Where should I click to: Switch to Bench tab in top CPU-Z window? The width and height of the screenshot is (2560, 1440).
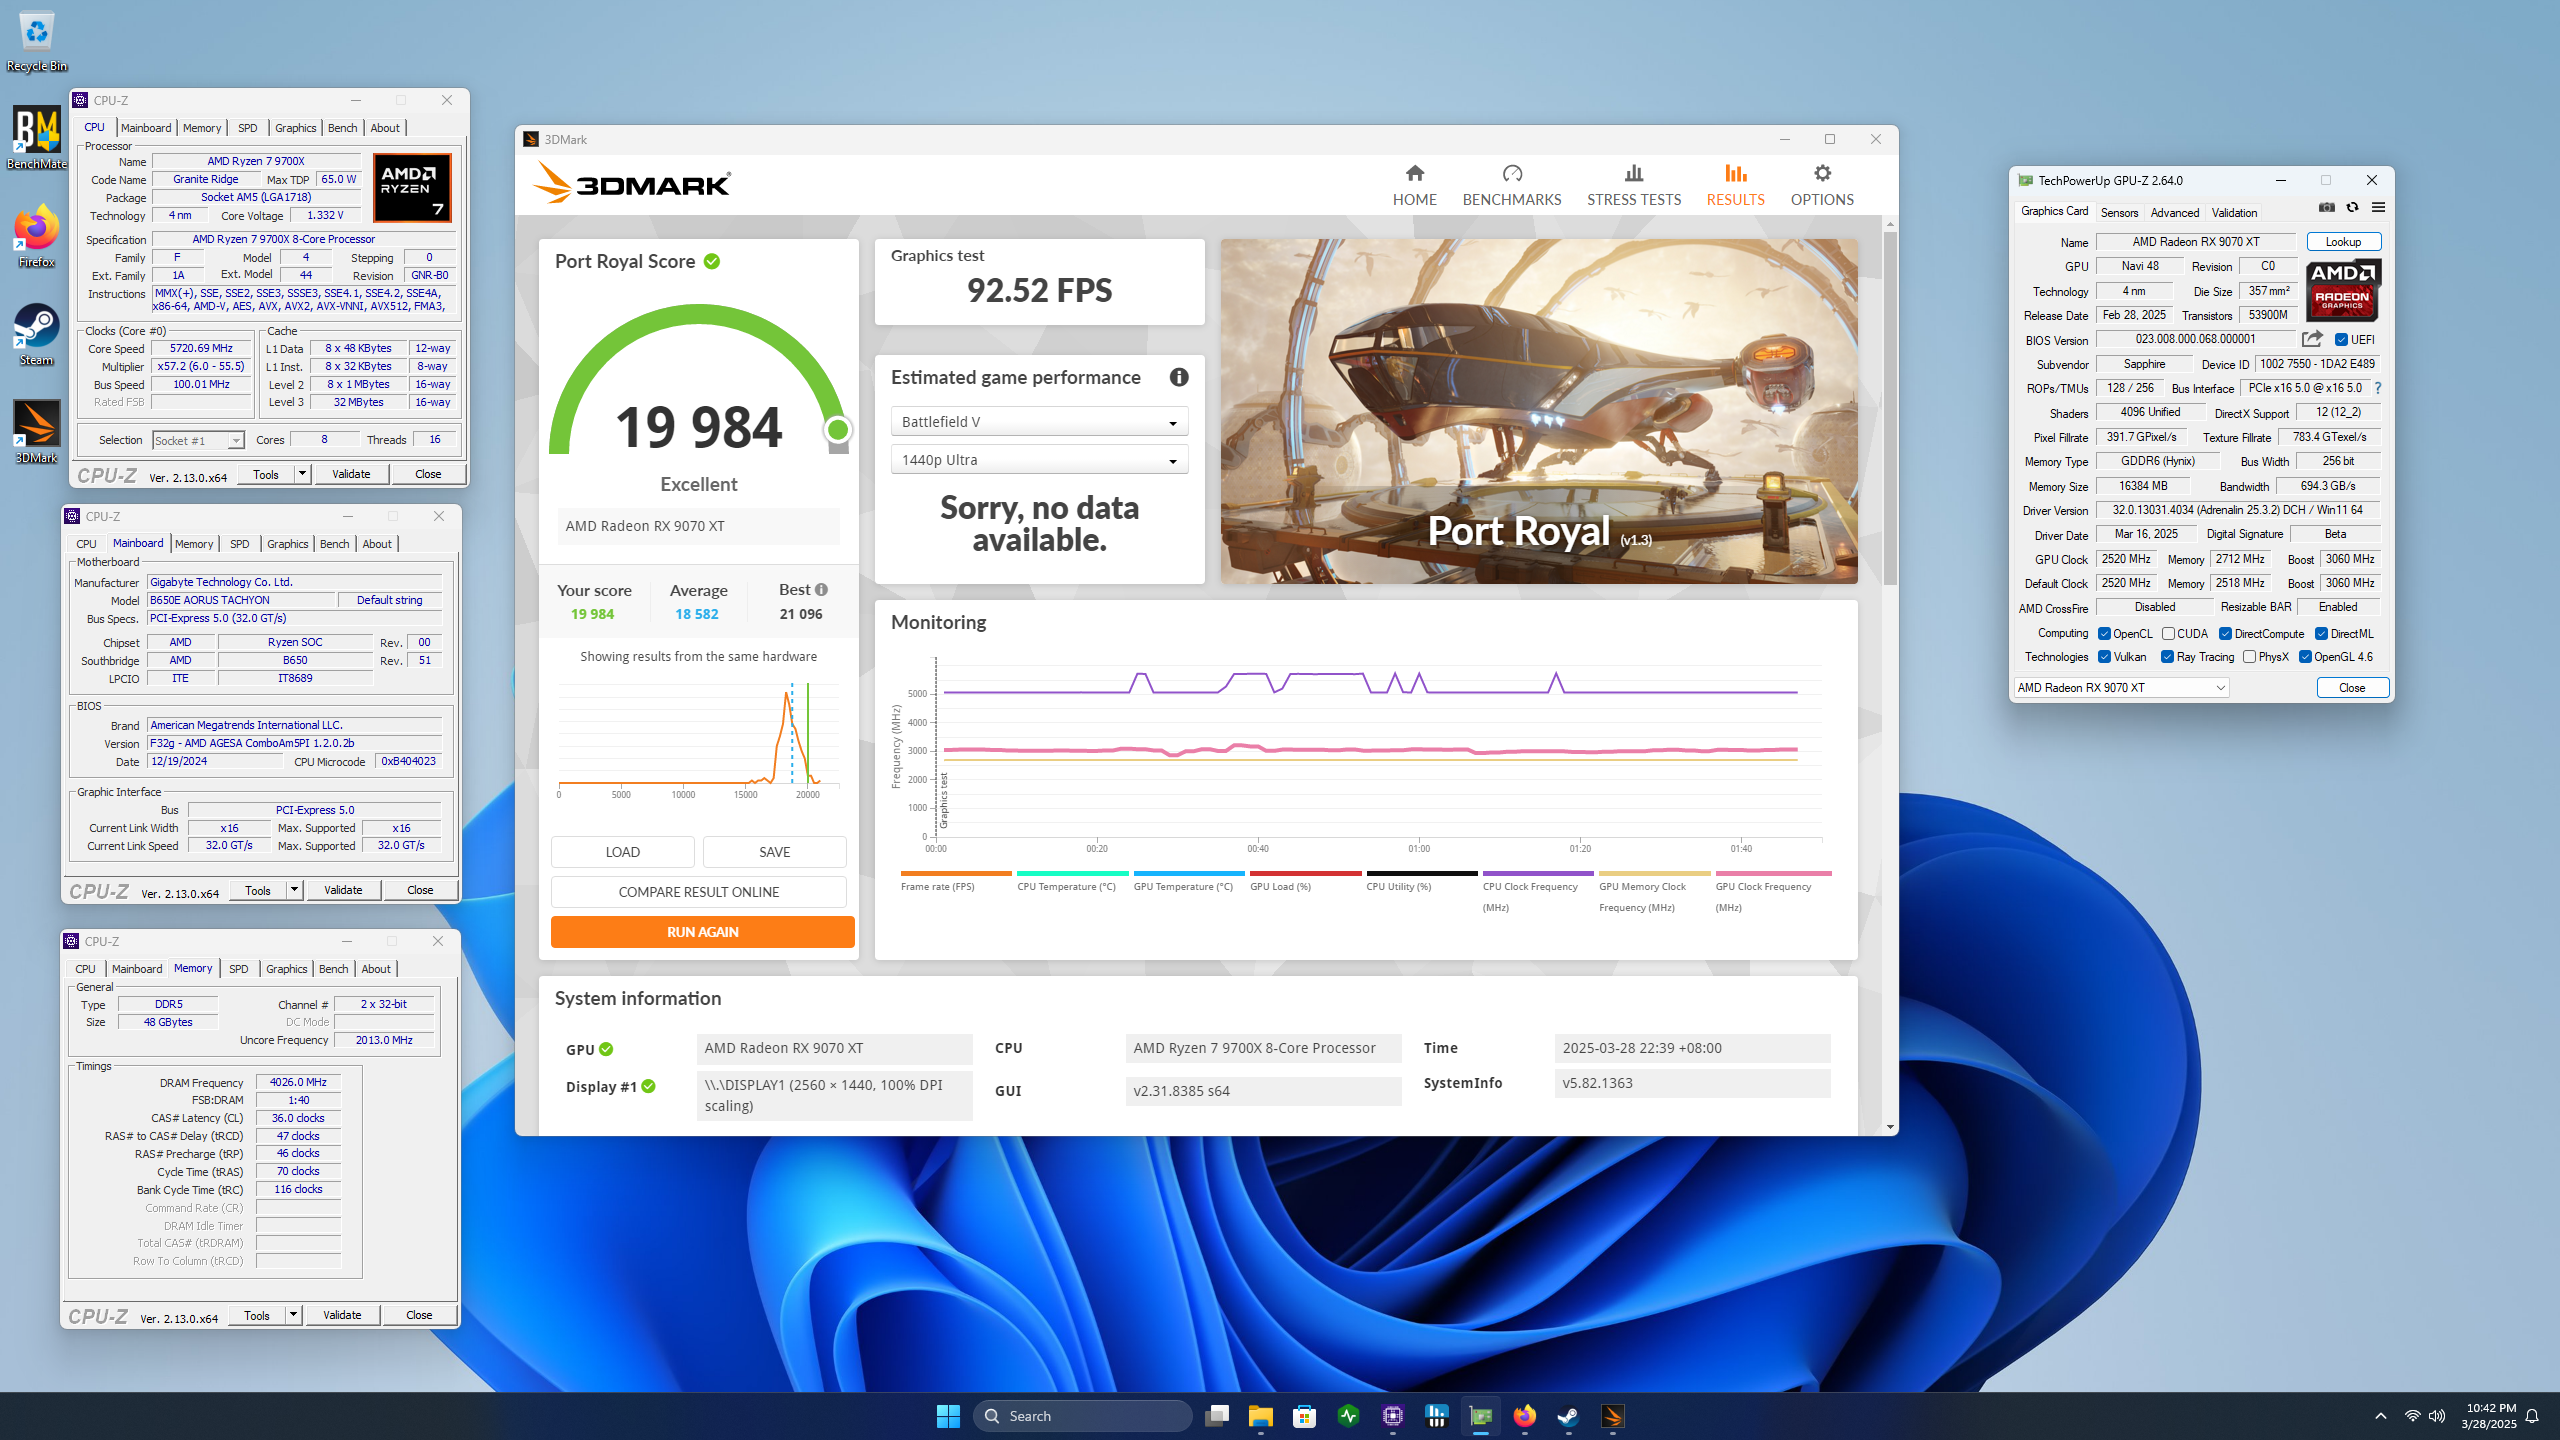click(x=342, y=128)
